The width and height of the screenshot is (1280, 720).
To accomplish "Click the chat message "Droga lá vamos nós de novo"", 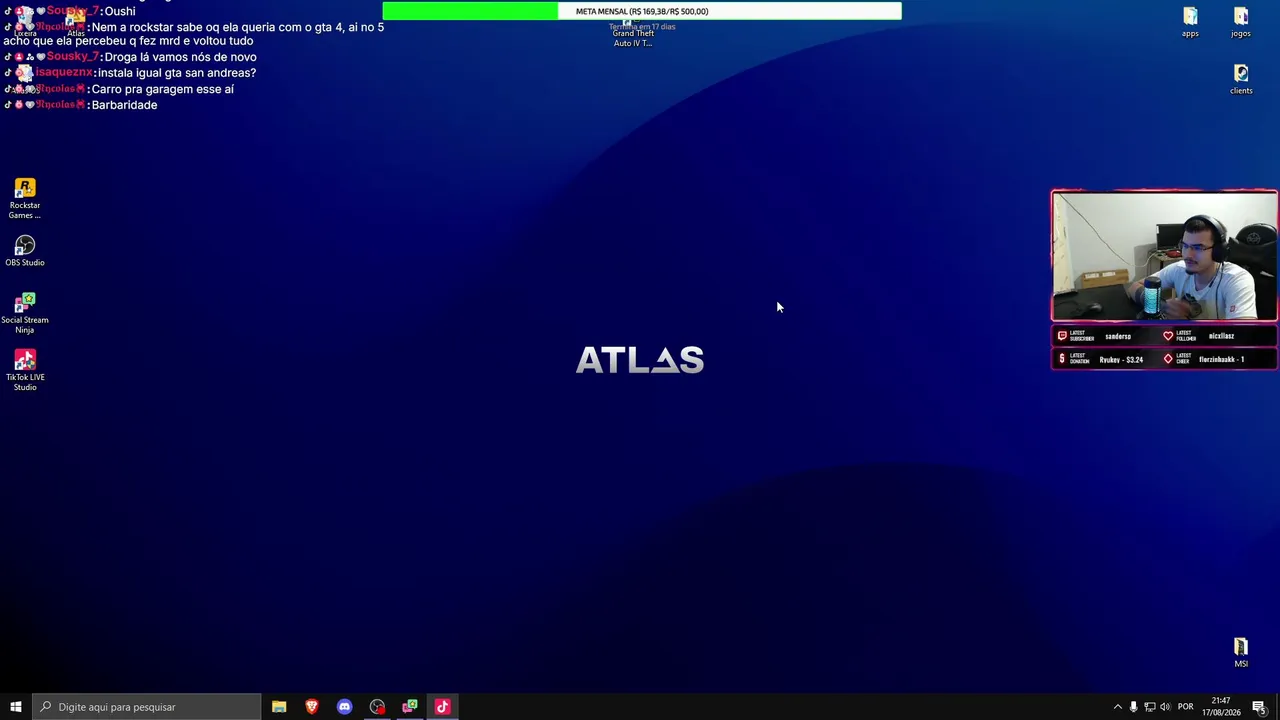I will (x=180, y=57).
